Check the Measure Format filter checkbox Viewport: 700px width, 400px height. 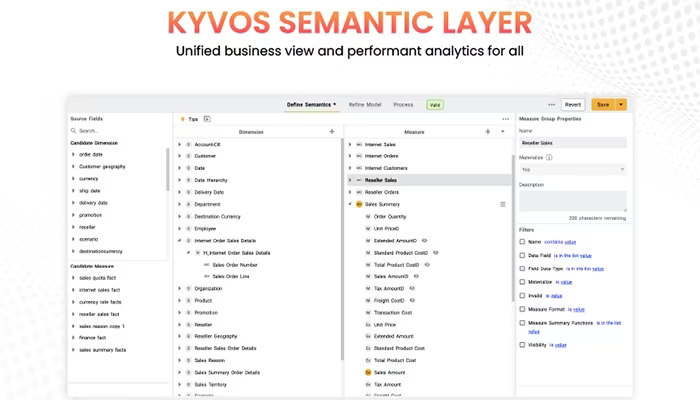coord(522,309)
